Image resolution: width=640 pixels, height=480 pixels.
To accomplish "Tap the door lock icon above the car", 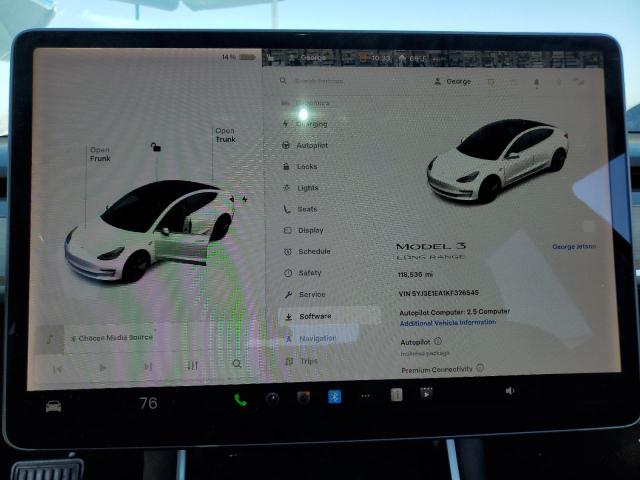I will tap(155, 147).
